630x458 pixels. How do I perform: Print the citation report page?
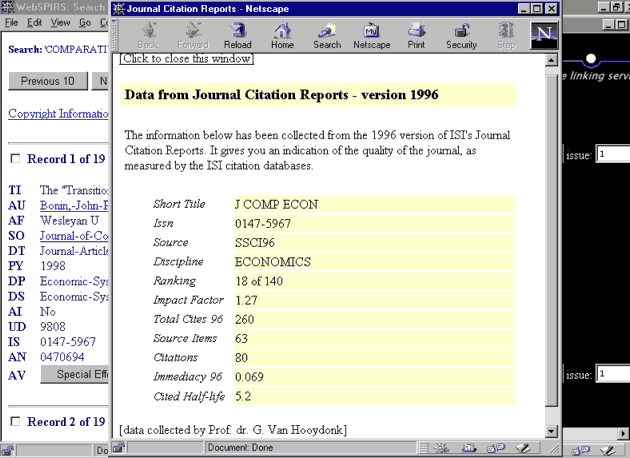[x=416, y=35]
